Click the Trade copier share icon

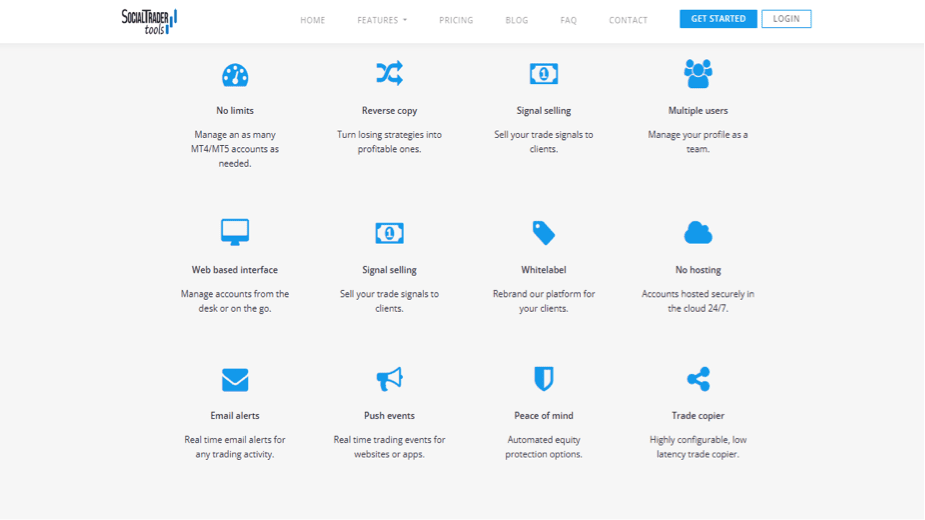(x=698, y=379)
